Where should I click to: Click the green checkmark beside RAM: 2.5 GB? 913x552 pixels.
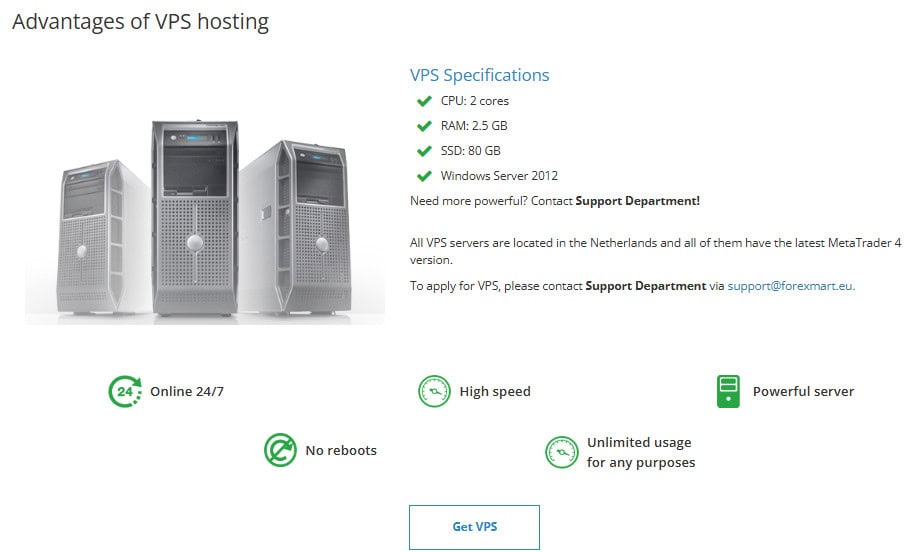(424, 126)
